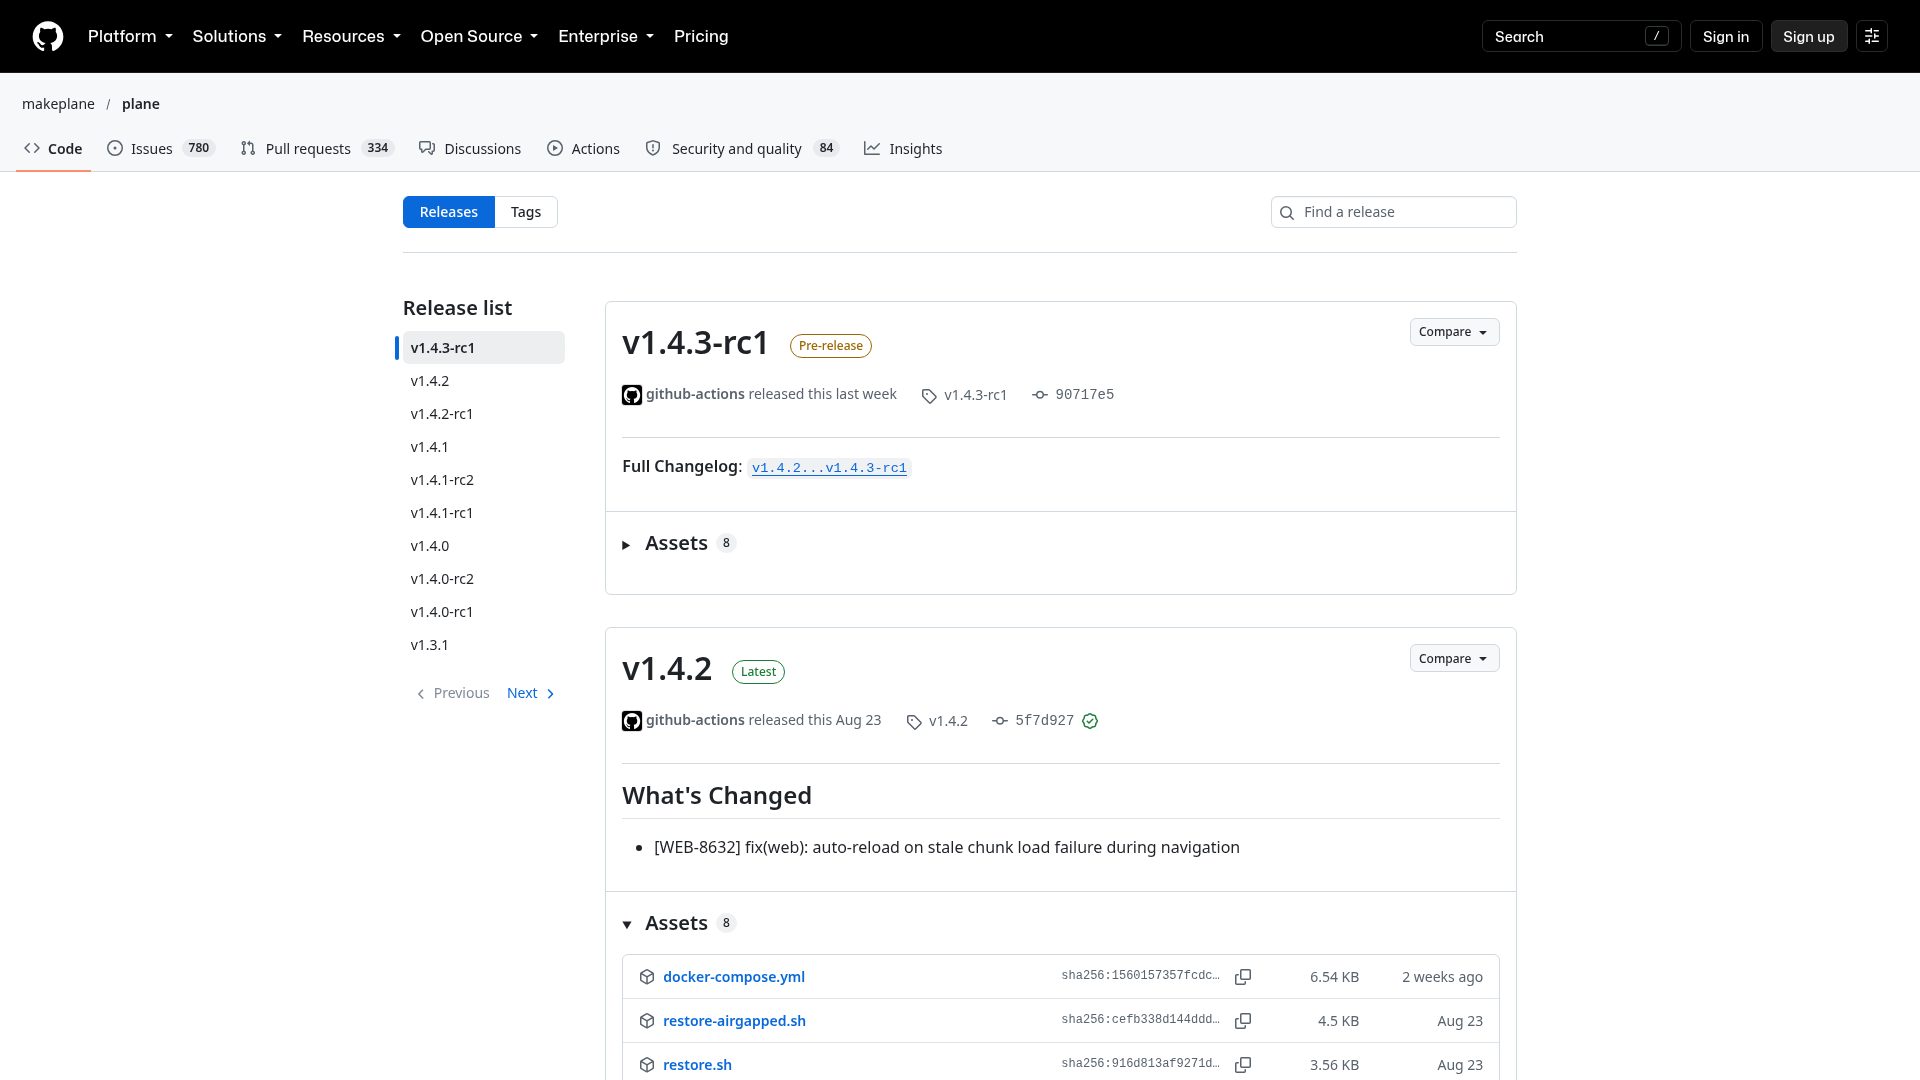Click the magnifier icon in Find a release
This screenshot has height=1080, width=1920.
pos(1287,213)
